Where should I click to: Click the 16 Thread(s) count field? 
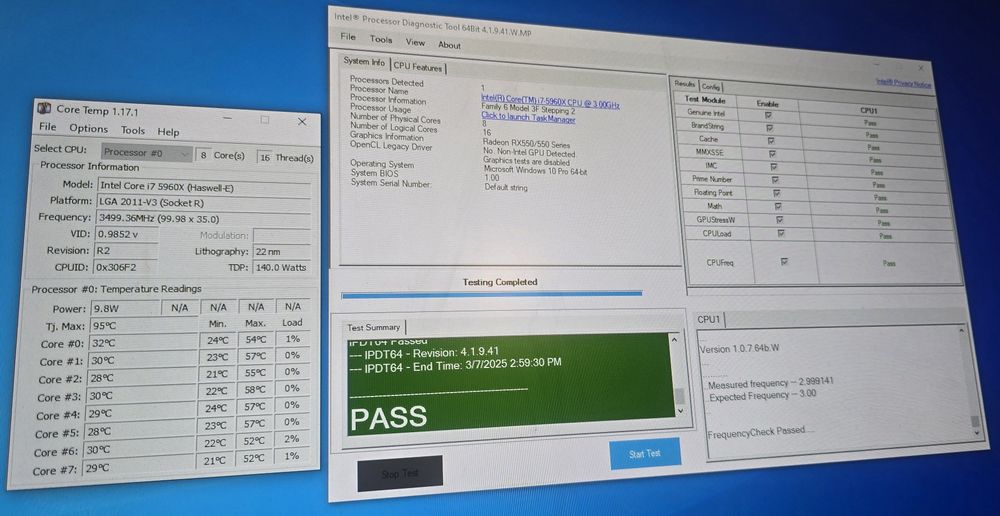point(265,158)
